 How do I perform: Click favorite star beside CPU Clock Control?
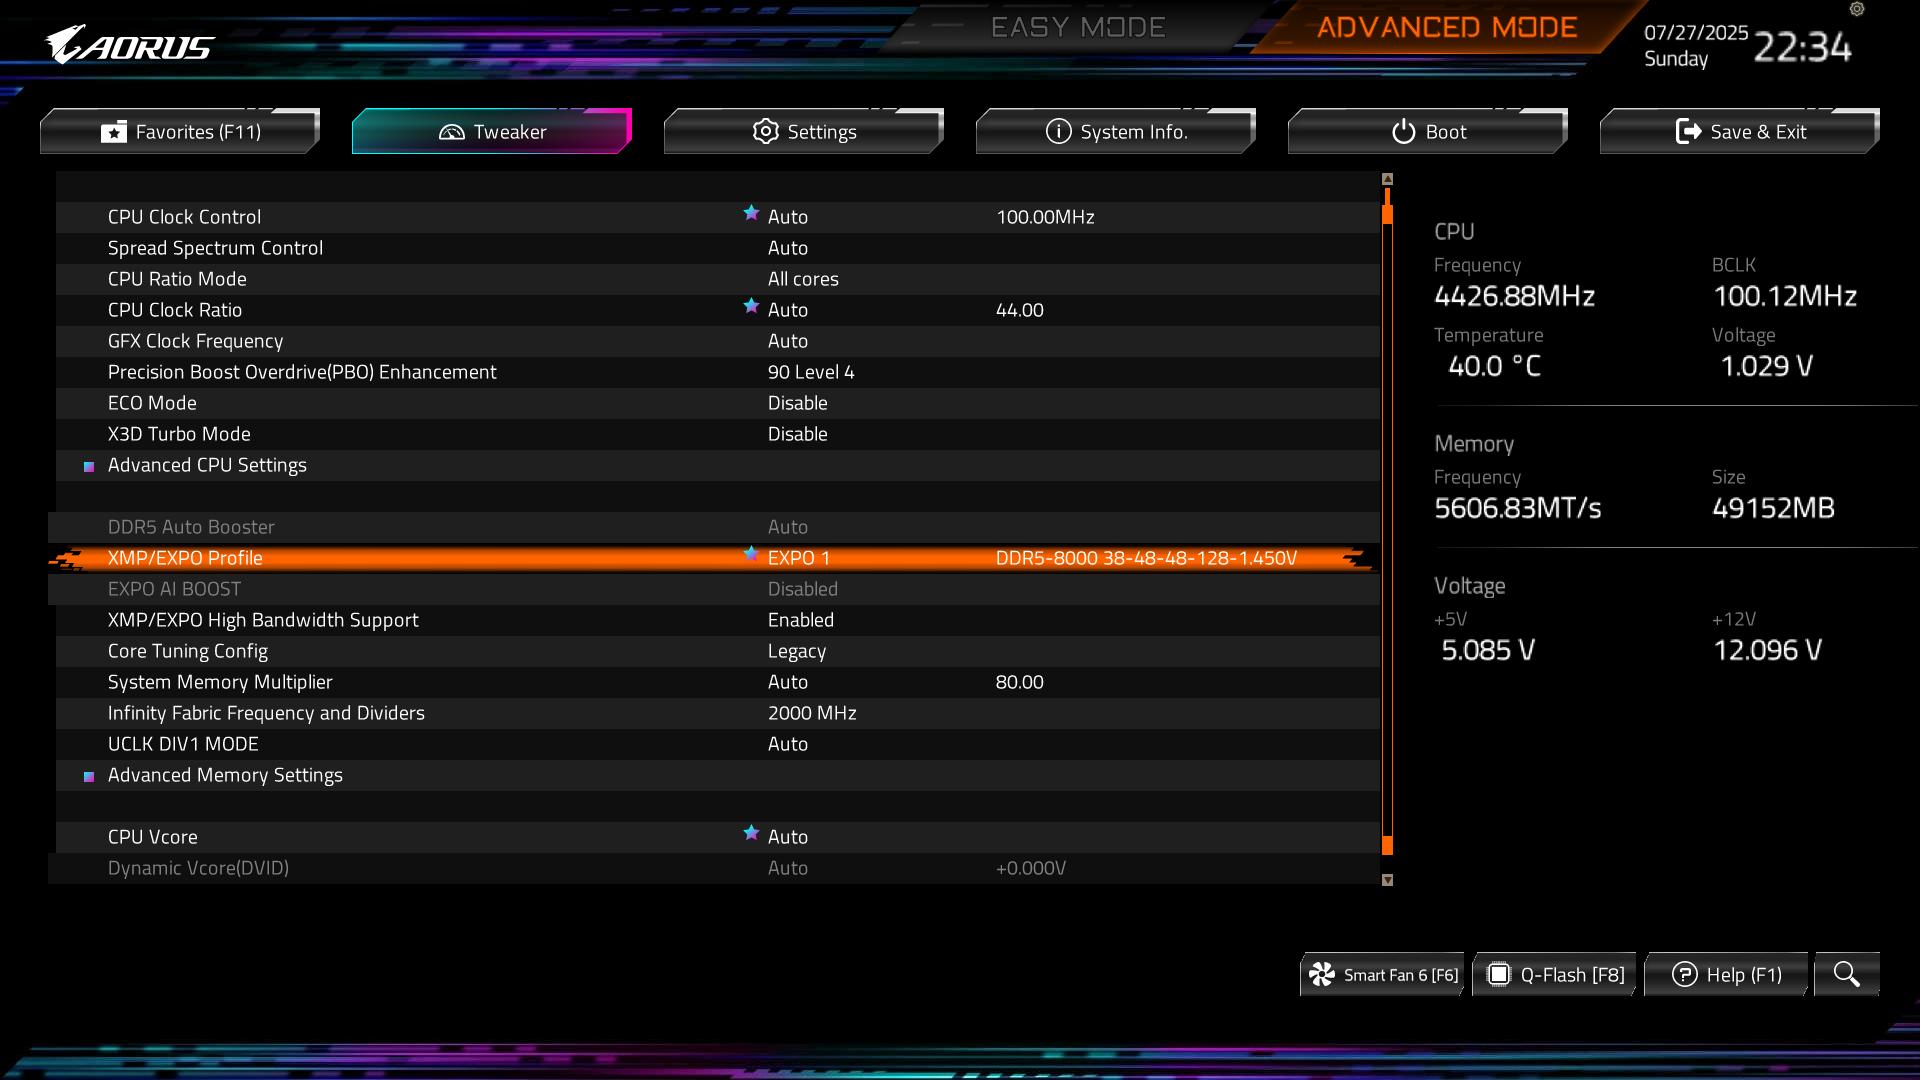tap(751, 213)
